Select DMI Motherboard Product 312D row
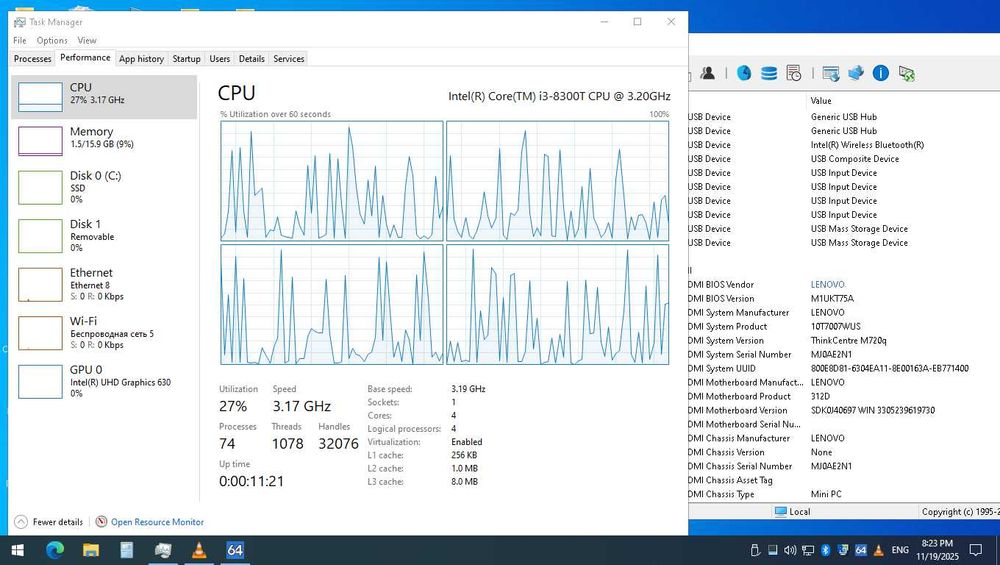1000x565 pixels. tap(844, 396)
